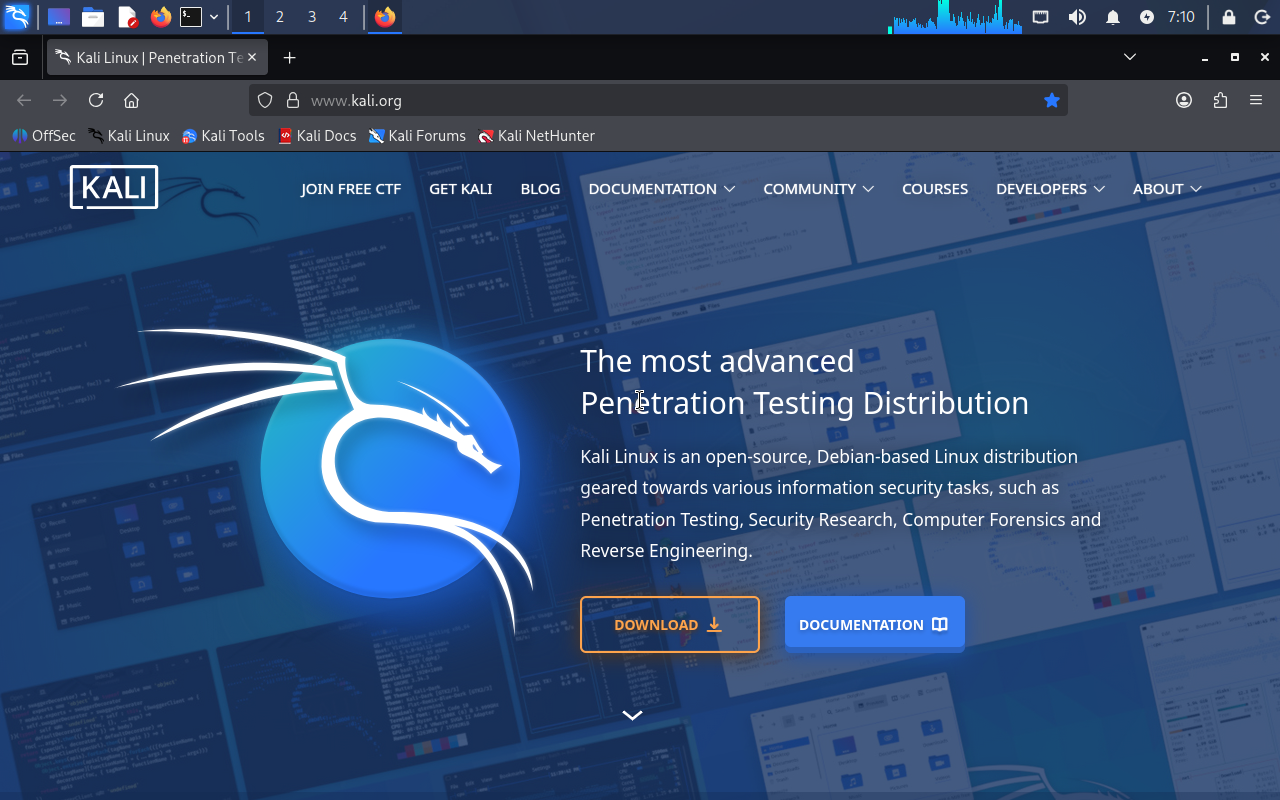Open the extensions puzzle icon

[1220, 100]
